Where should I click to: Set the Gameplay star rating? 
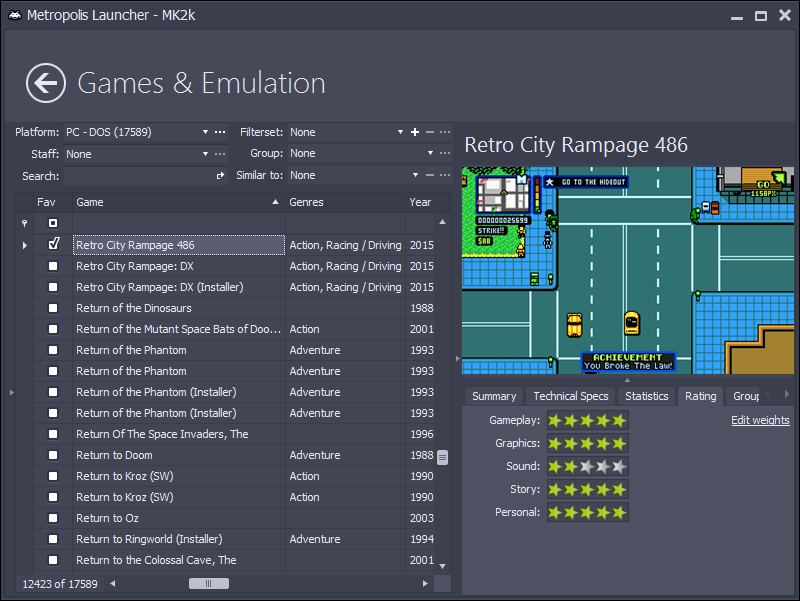click(x=587, y=420)
